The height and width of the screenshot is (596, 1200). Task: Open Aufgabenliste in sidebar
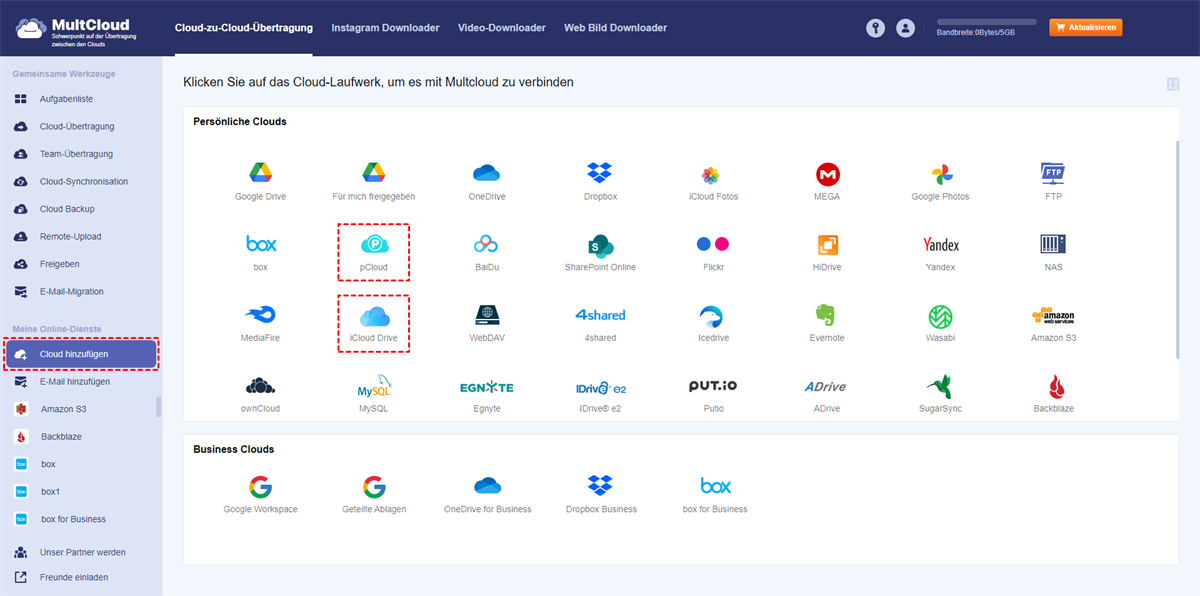(66, 99)
